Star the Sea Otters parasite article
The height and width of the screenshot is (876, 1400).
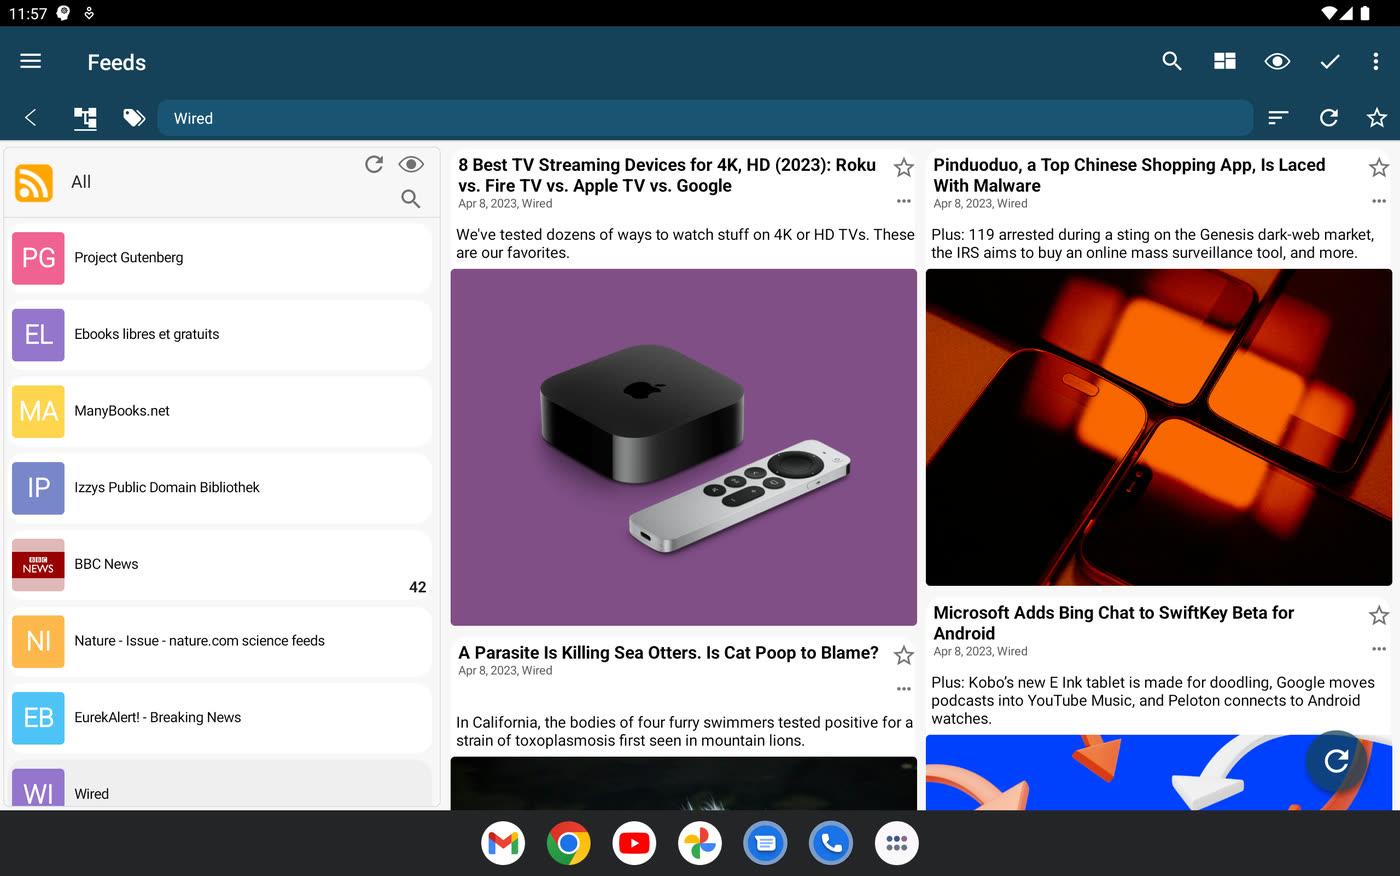(x=904, y=655)
